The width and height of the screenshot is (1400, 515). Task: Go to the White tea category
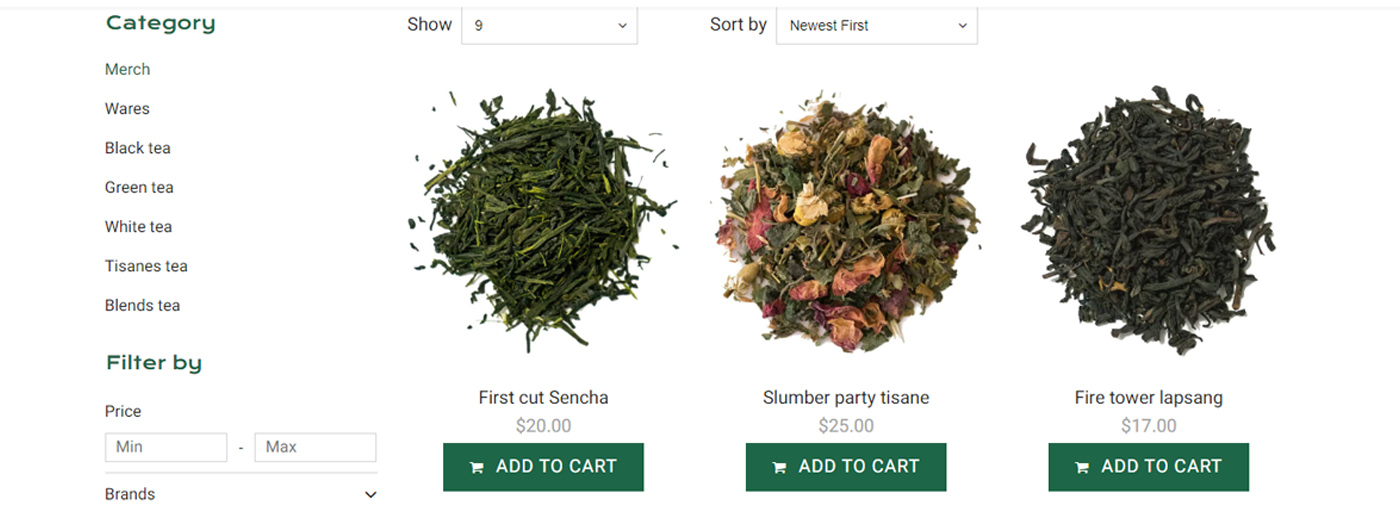pyautogui.click(x=138, y=227)
